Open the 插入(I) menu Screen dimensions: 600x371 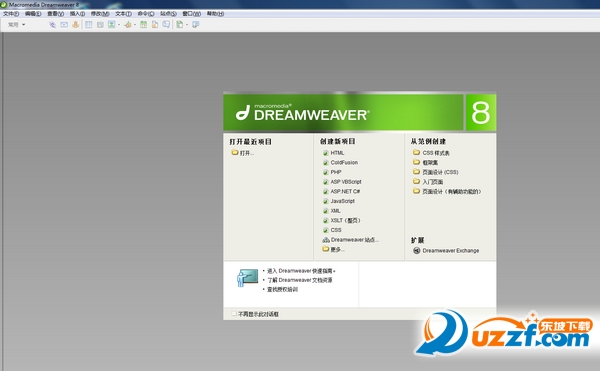77,14
